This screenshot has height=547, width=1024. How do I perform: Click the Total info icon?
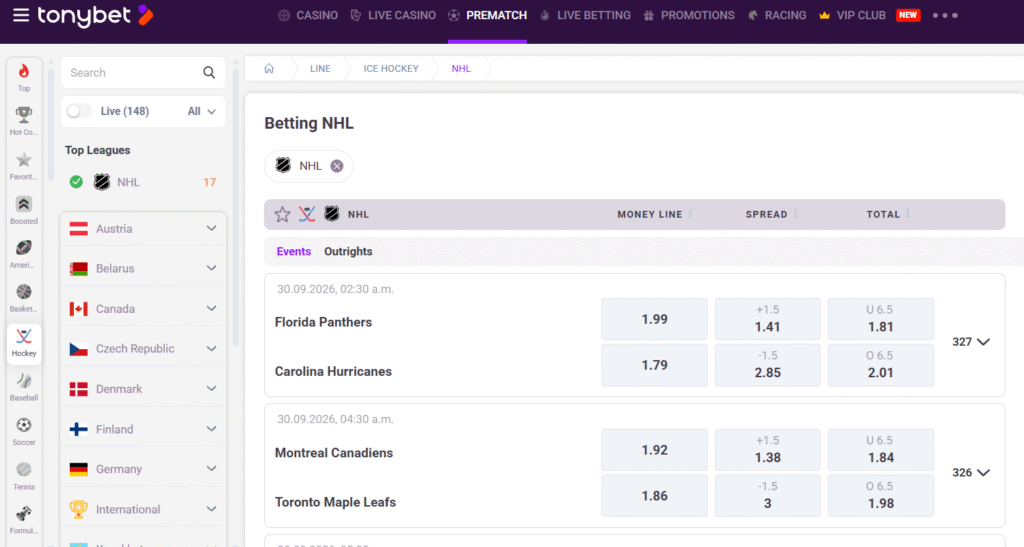[x=908, y=213]
